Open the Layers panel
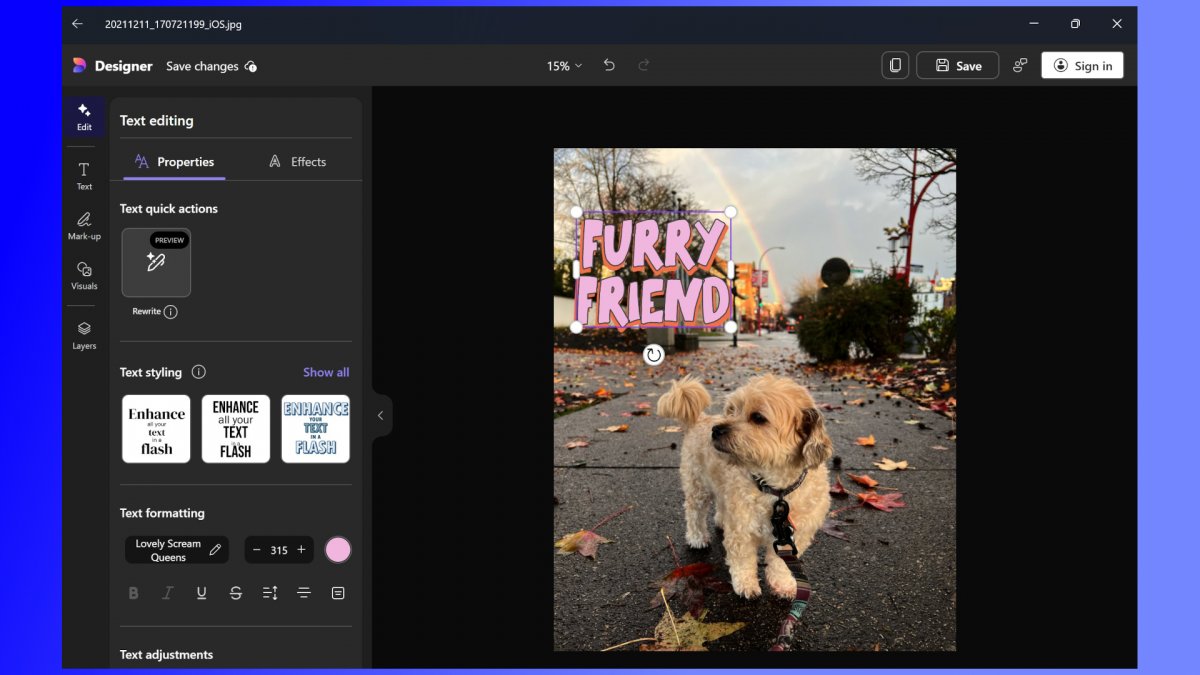The image size is (1200, 675). [x=84, y=334]
